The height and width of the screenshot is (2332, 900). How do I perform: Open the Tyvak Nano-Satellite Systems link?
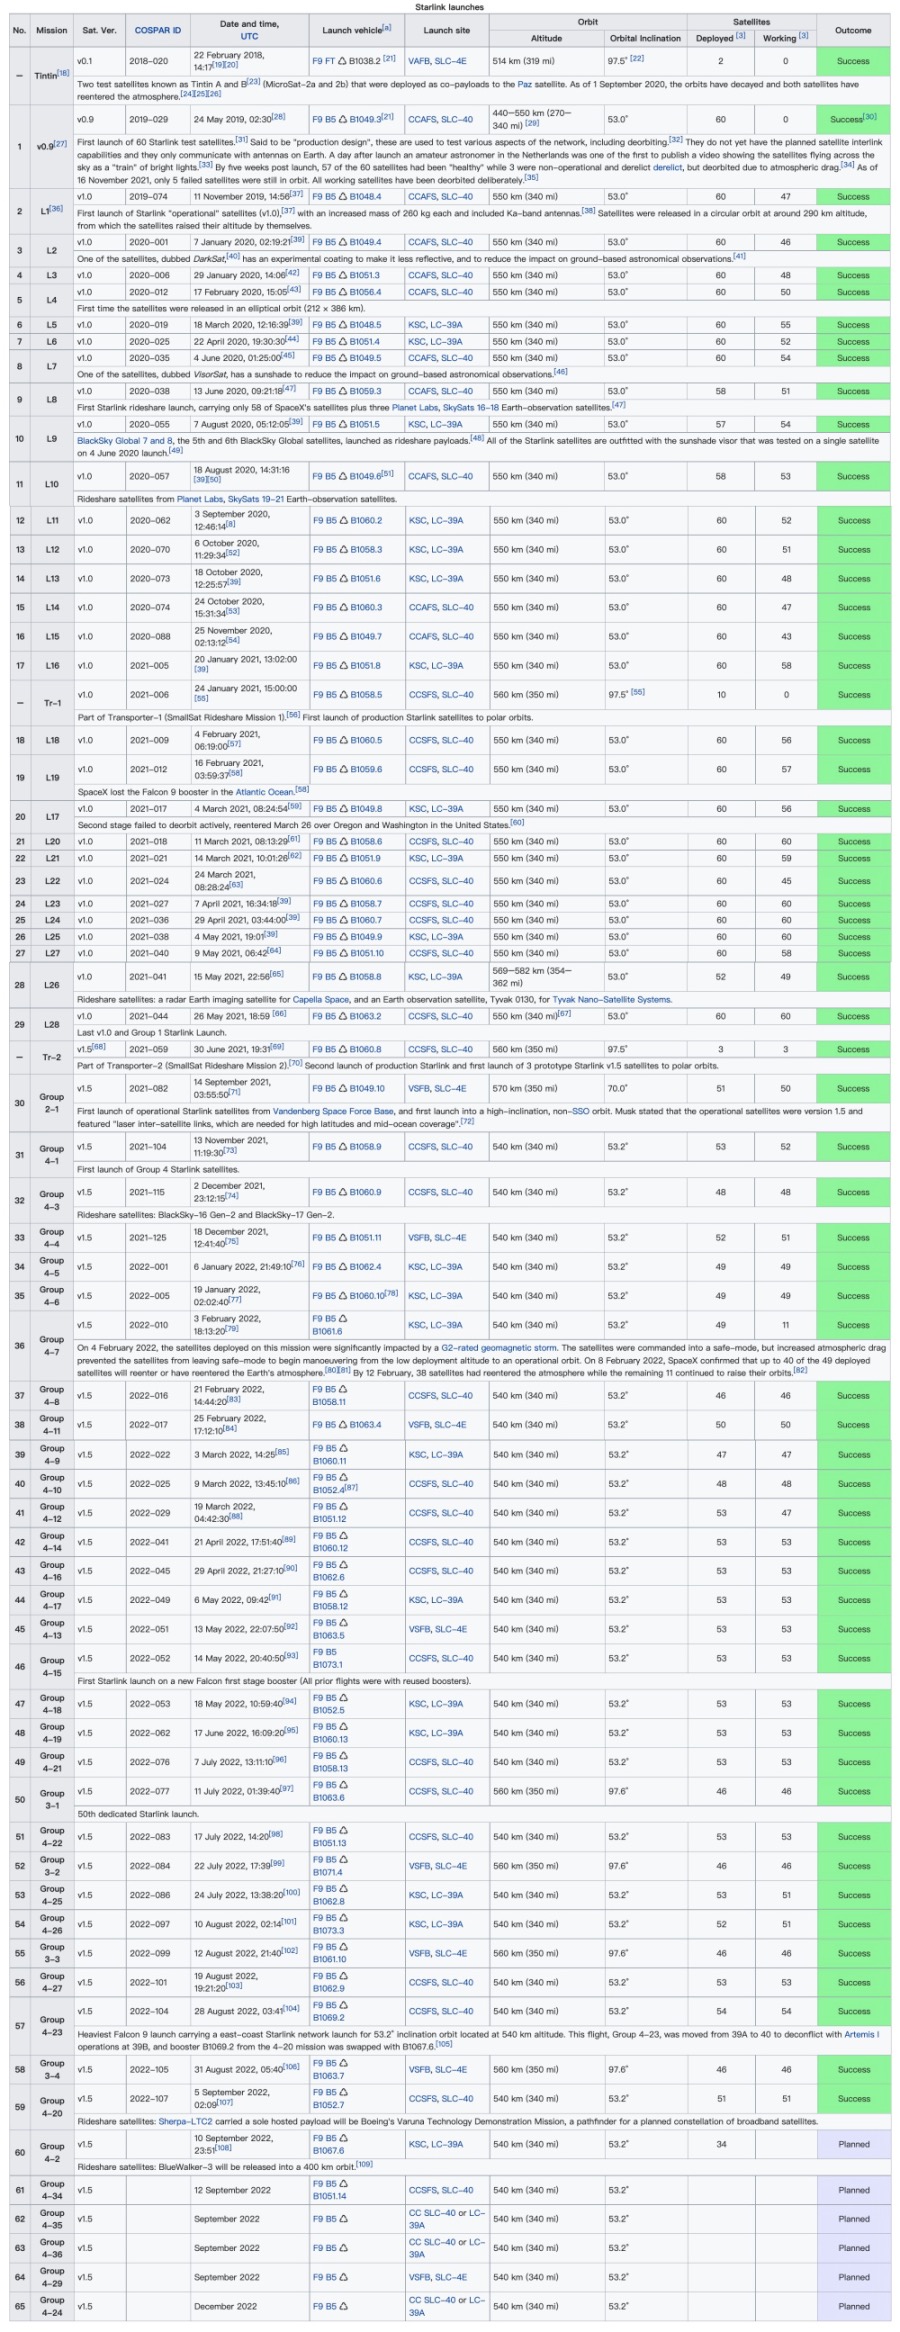611,999
